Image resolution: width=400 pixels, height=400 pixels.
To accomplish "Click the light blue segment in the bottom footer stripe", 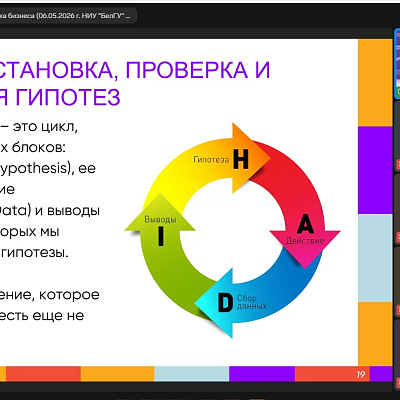I will coord(192,374).
